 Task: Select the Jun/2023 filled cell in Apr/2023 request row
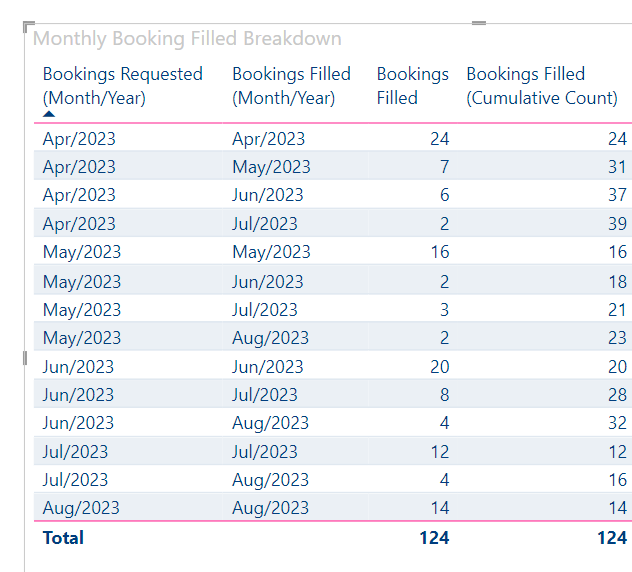coord(268,195)
